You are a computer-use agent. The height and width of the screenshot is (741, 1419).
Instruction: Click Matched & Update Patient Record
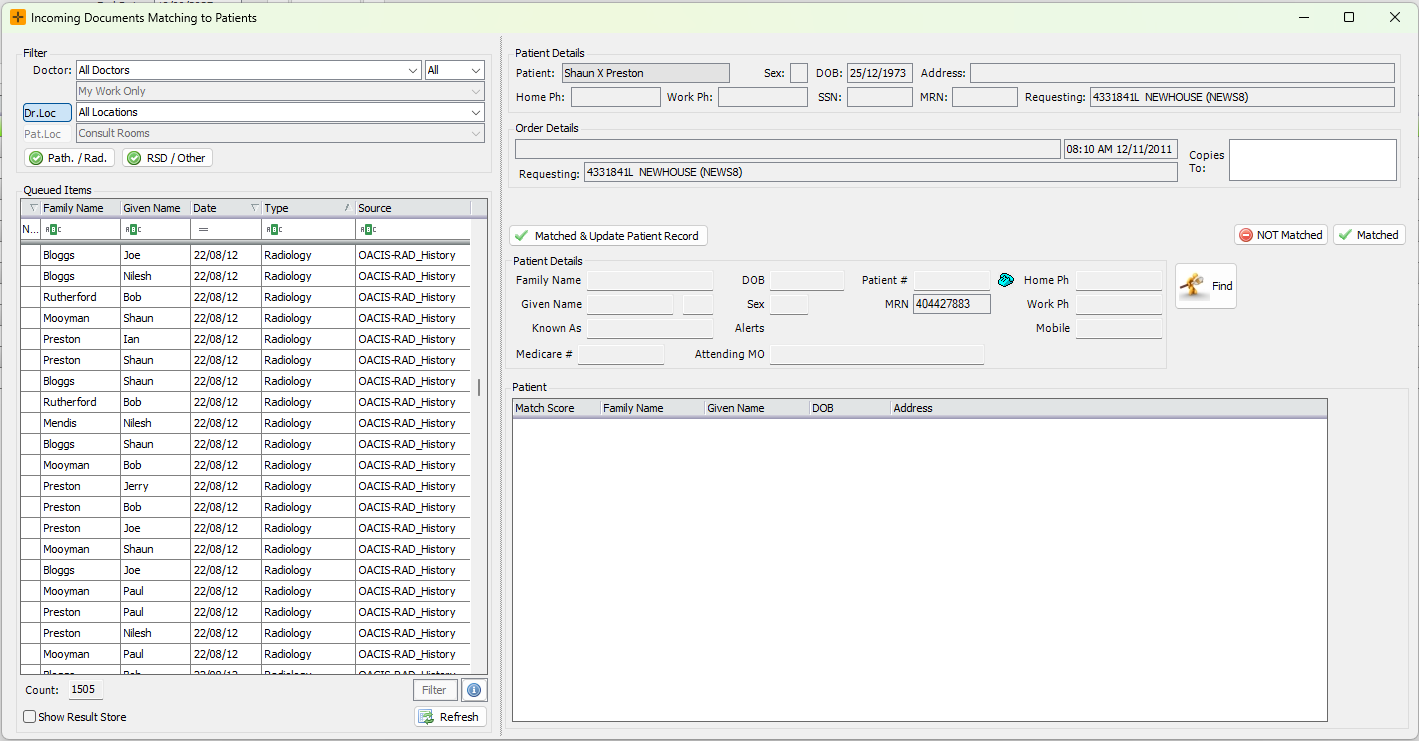pos(607,236)
